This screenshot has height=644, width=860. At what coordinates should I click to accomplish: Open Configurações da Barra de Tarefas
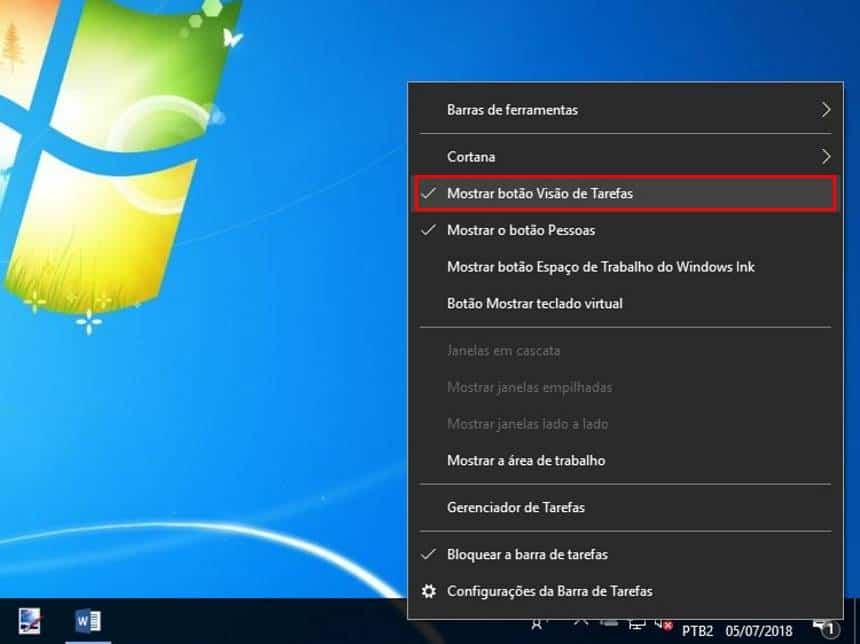click(625, 591)
